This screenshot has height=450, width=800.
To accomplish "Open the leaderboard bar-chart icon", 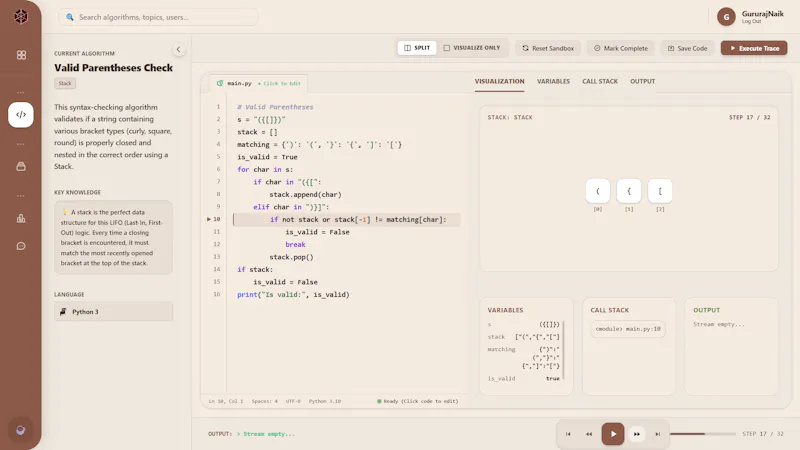I will click(x=21, y=218).
